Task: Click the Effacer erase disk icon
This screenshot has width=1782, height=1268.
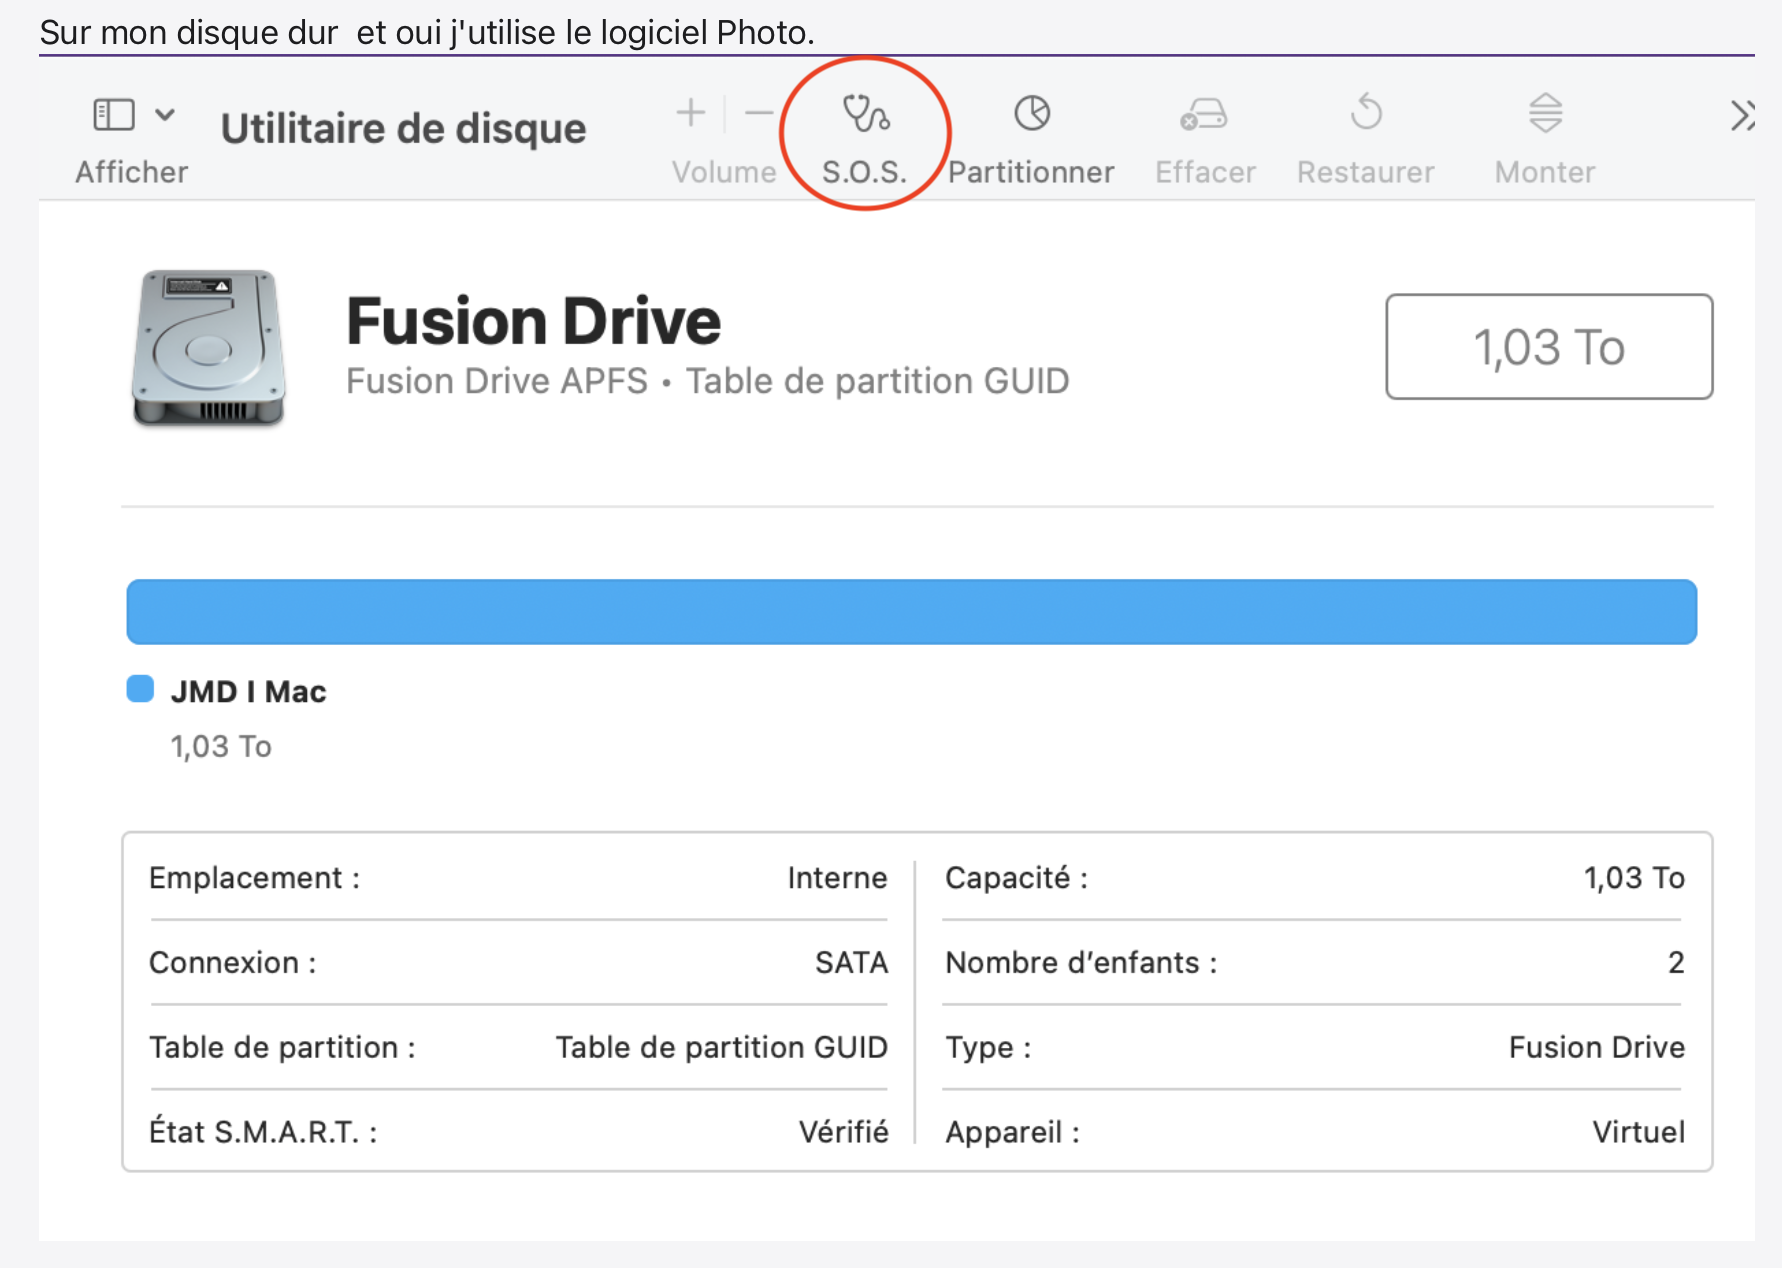Action: [x=1204, y=114]
